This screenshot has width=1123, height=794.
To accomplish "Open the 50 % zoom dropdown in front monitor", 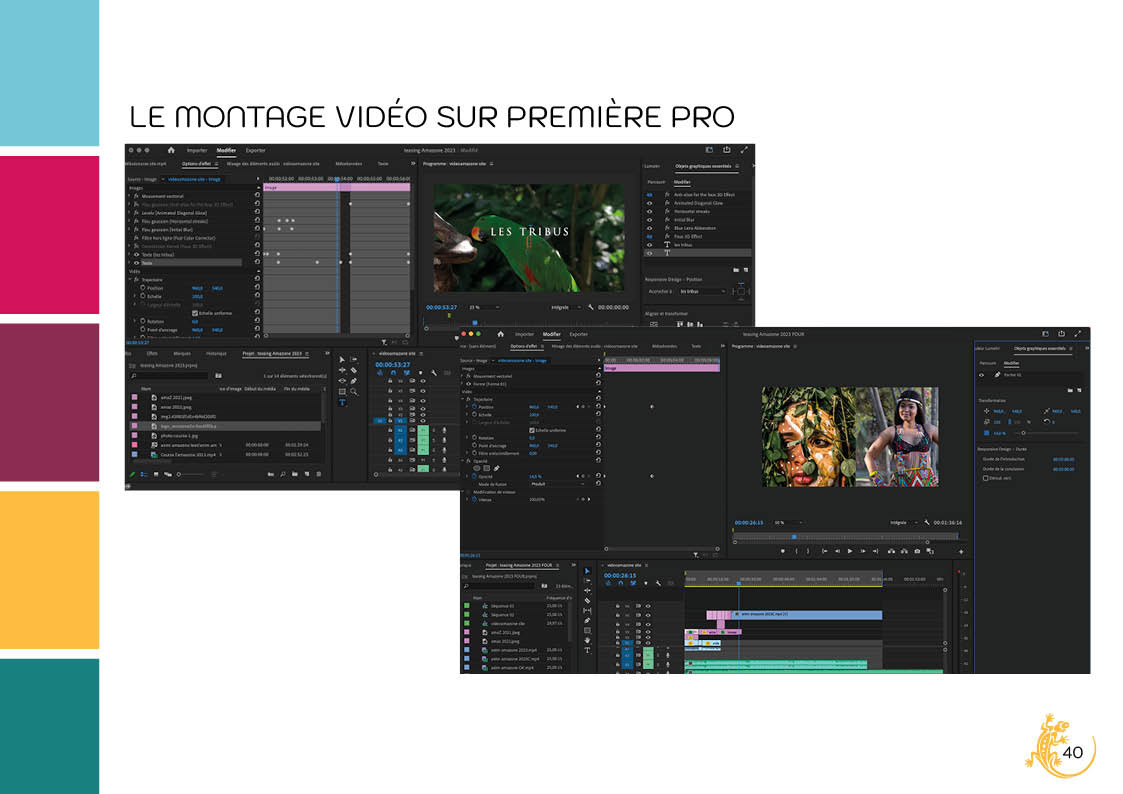I will tap(788, 523).
